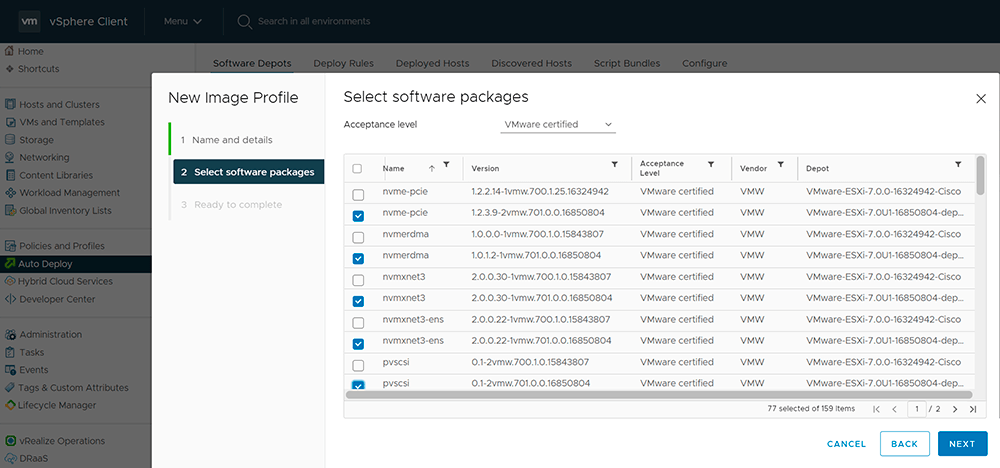Click the search magnifier icon
The width and height of the screenshot is (1000, 468).
tap(244, 22)
